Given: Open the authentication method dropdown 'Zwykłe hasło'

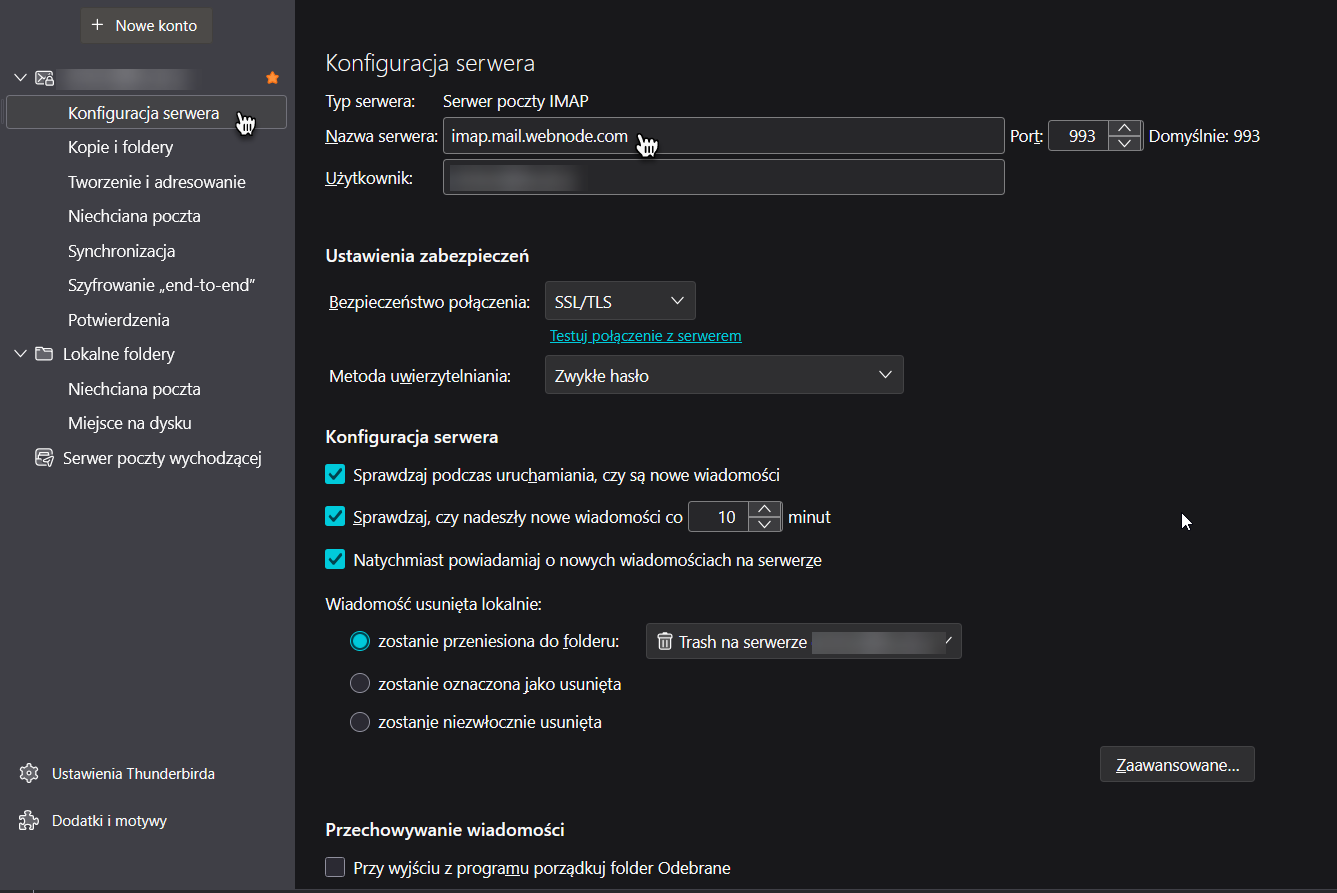Looking at the screenshot, I should [724, 375].
